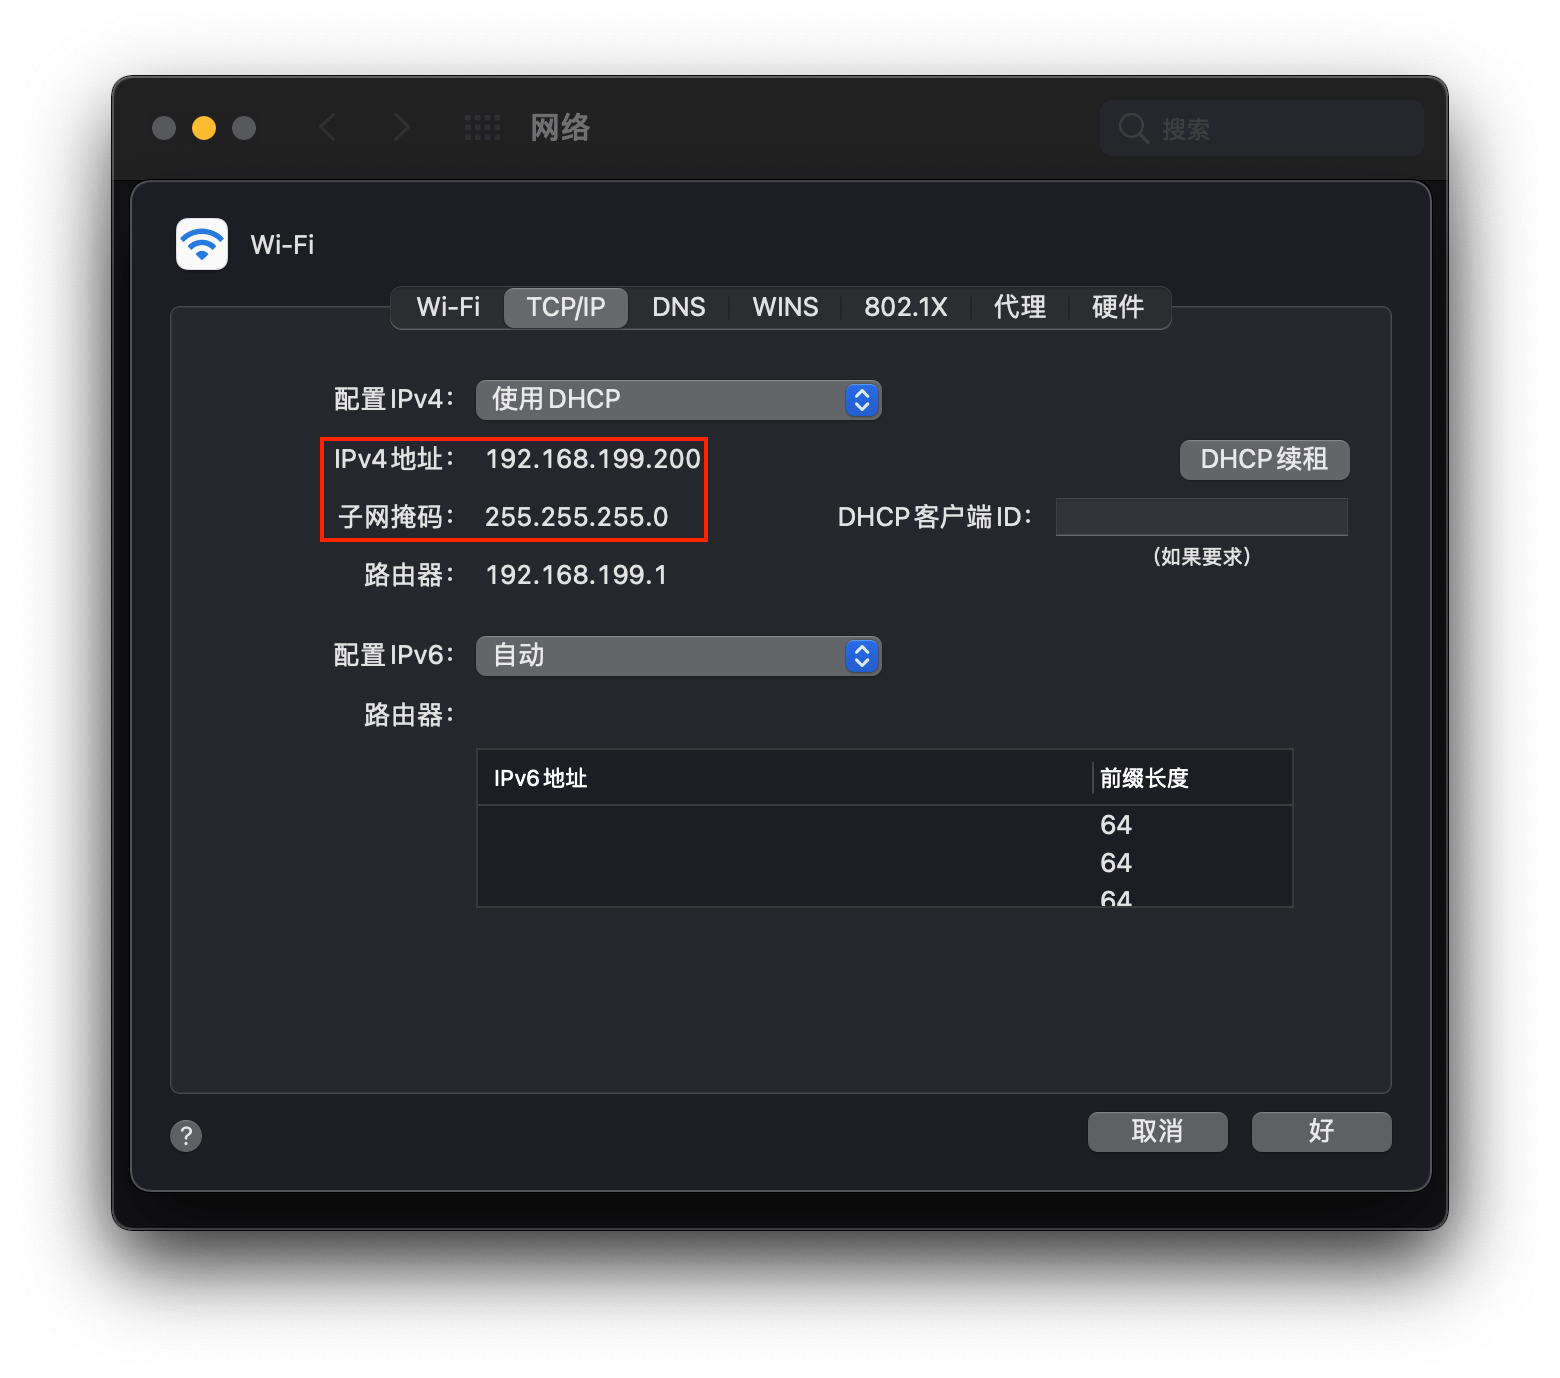Click the 网络 window title

click(x=560, y=128)
